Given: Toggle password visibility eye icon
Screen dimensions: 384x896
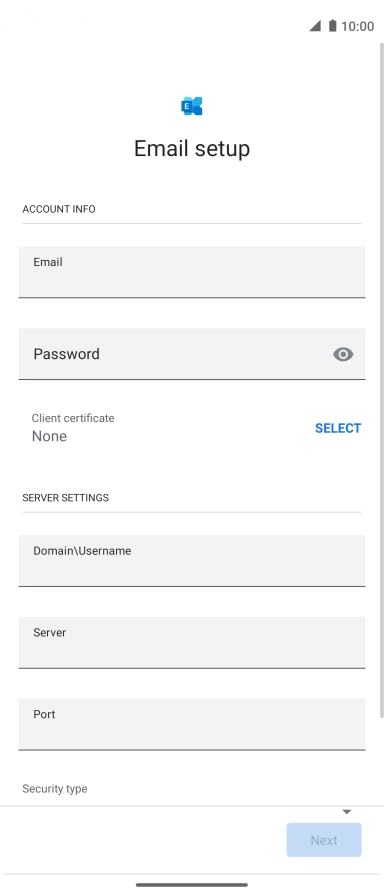Looking at the screenshot, I should (x=343, y=354).
